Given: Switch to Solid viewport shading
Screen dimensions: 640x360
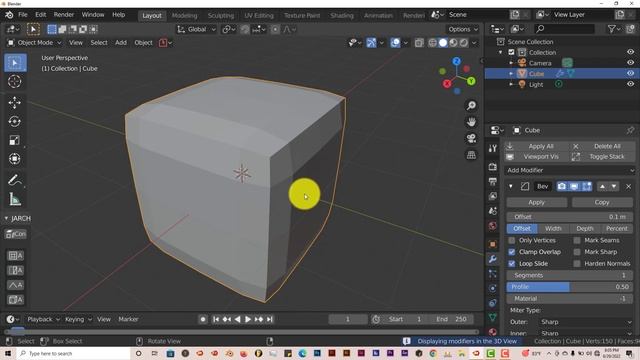Looking at the screenshot, I should point(443,42).
